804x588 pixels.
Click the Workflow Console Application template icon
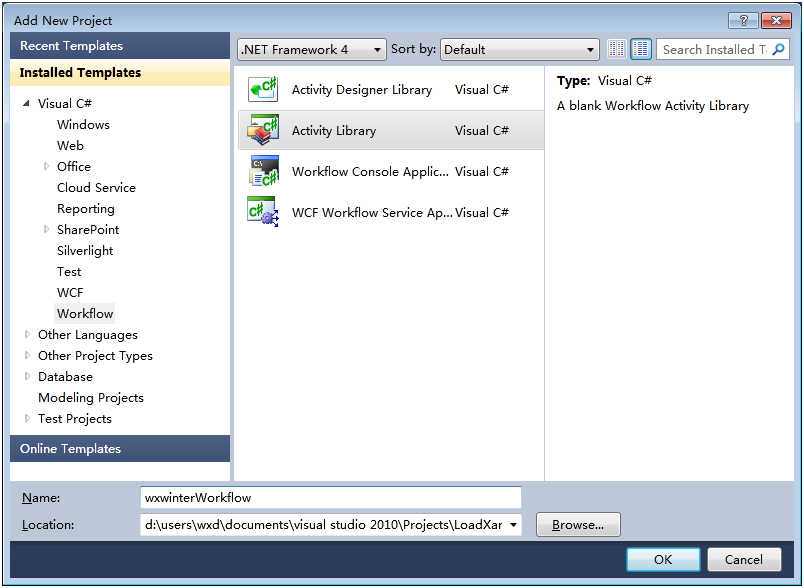263,171
